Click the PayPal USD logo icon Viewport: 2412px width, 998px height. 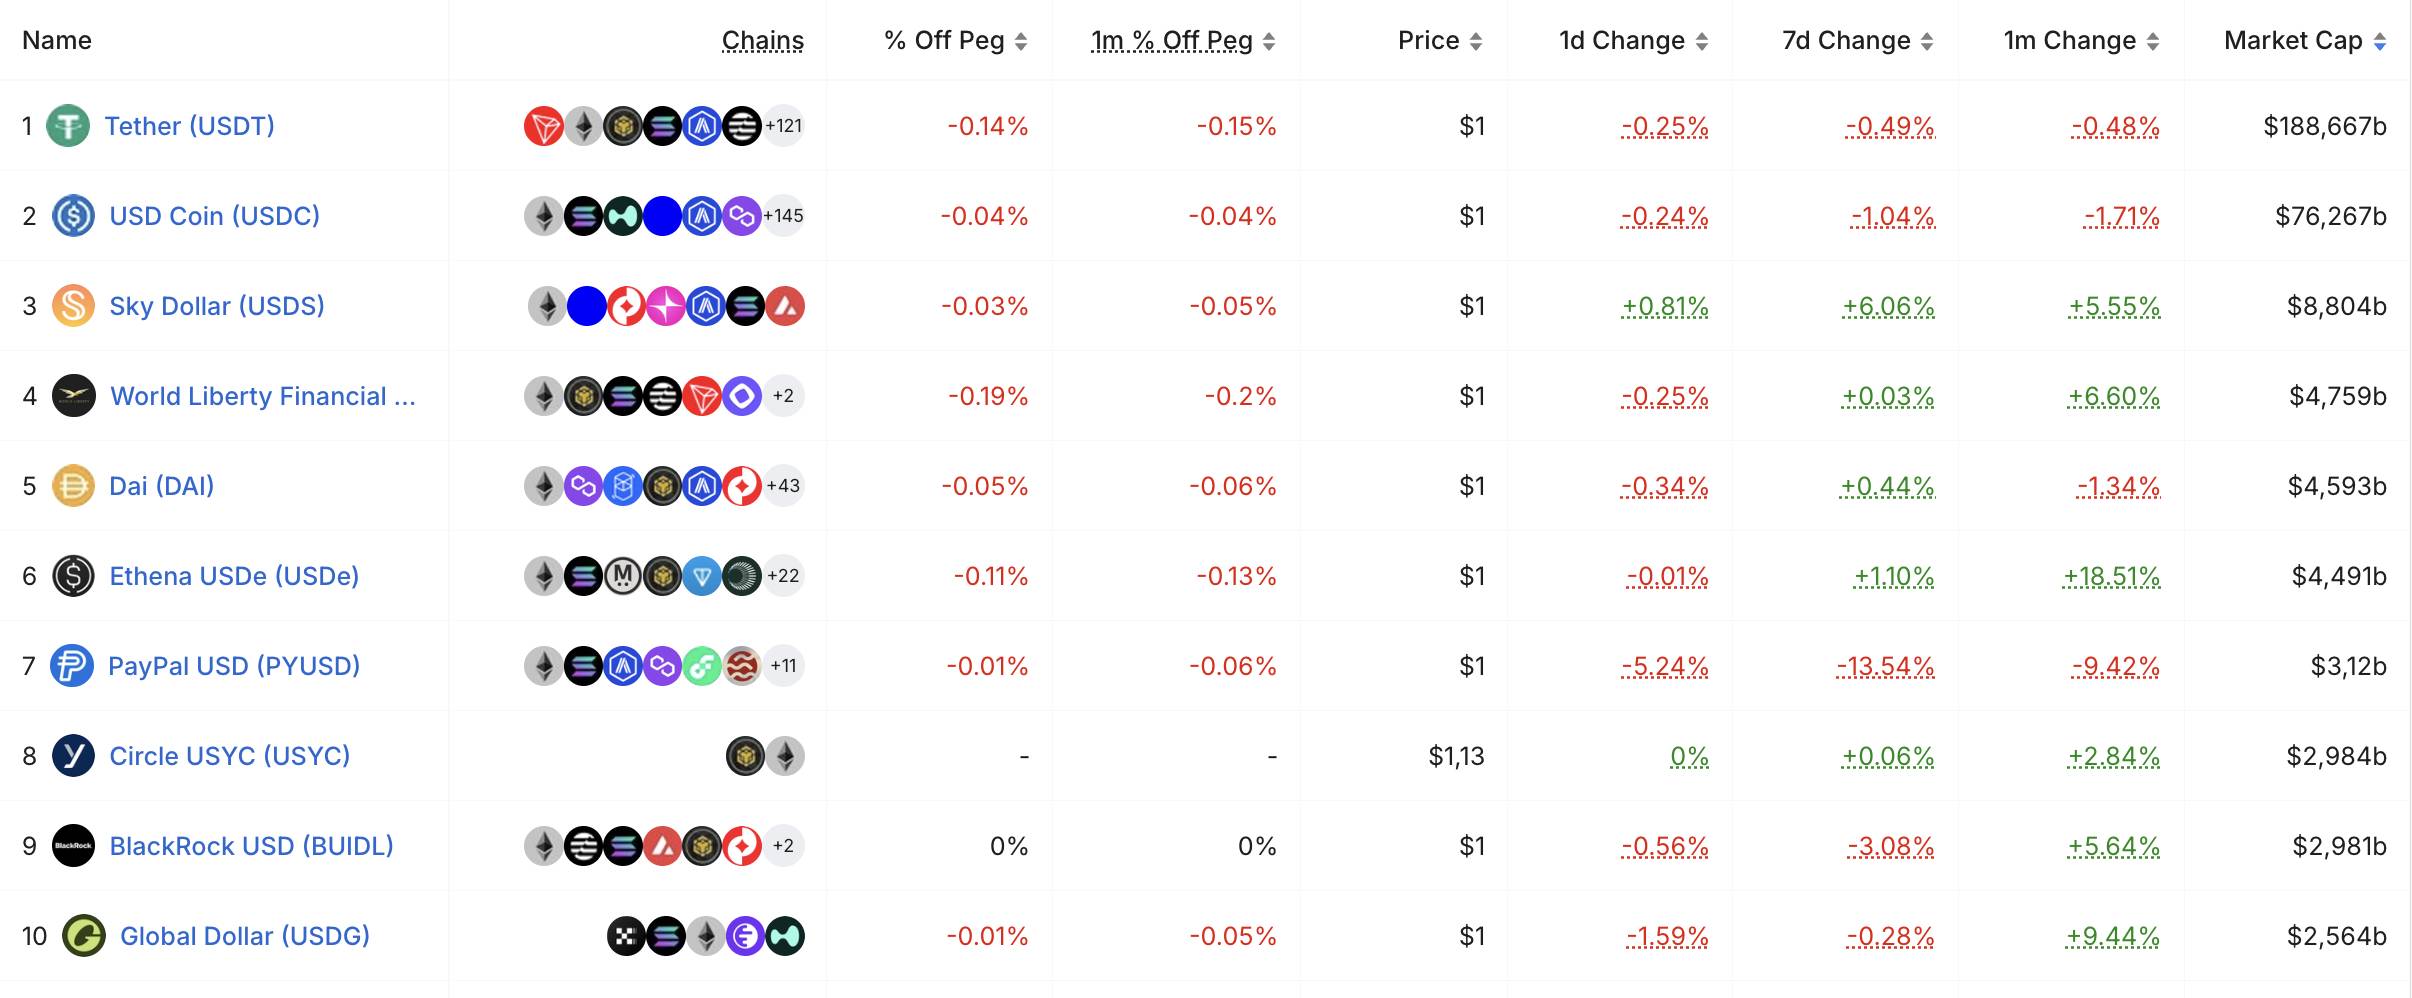[x=72, y=666]
